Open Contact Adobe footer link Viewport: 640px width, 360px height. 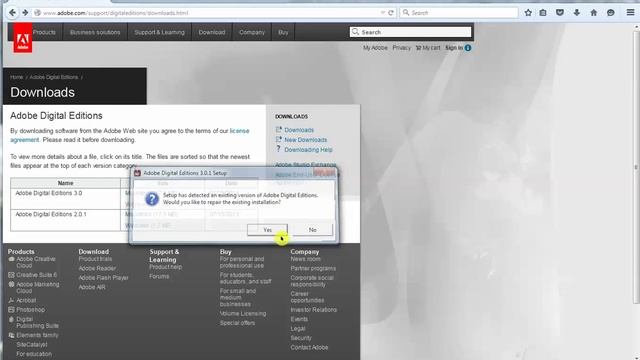pyautogui.click(x=309, y=347)
